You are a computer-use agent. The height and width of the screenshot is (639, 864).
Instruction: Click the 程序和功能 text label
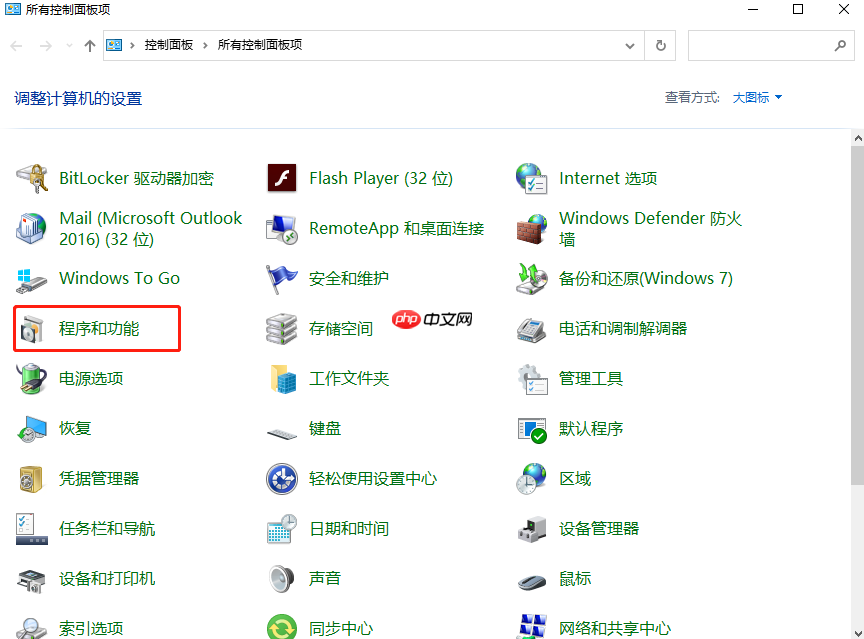coord(99,329)
